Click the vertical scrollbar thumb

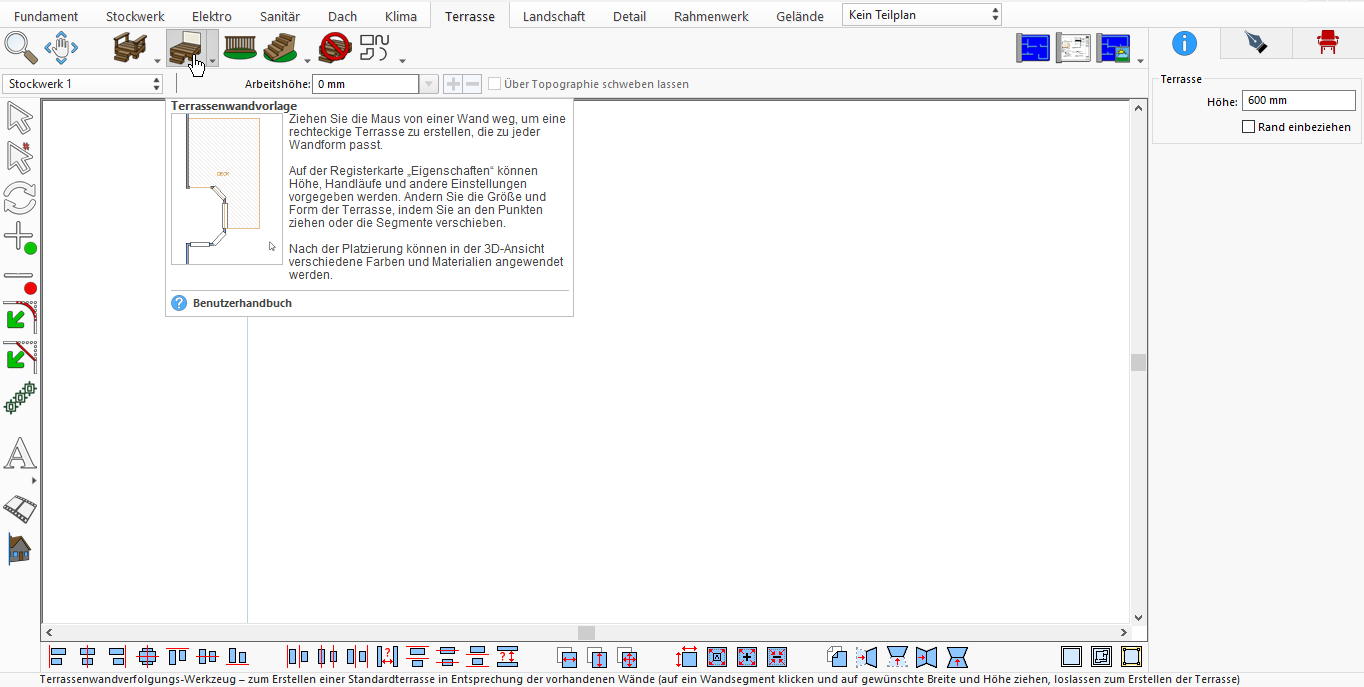pyautogui.click(x=1138, y=362)
